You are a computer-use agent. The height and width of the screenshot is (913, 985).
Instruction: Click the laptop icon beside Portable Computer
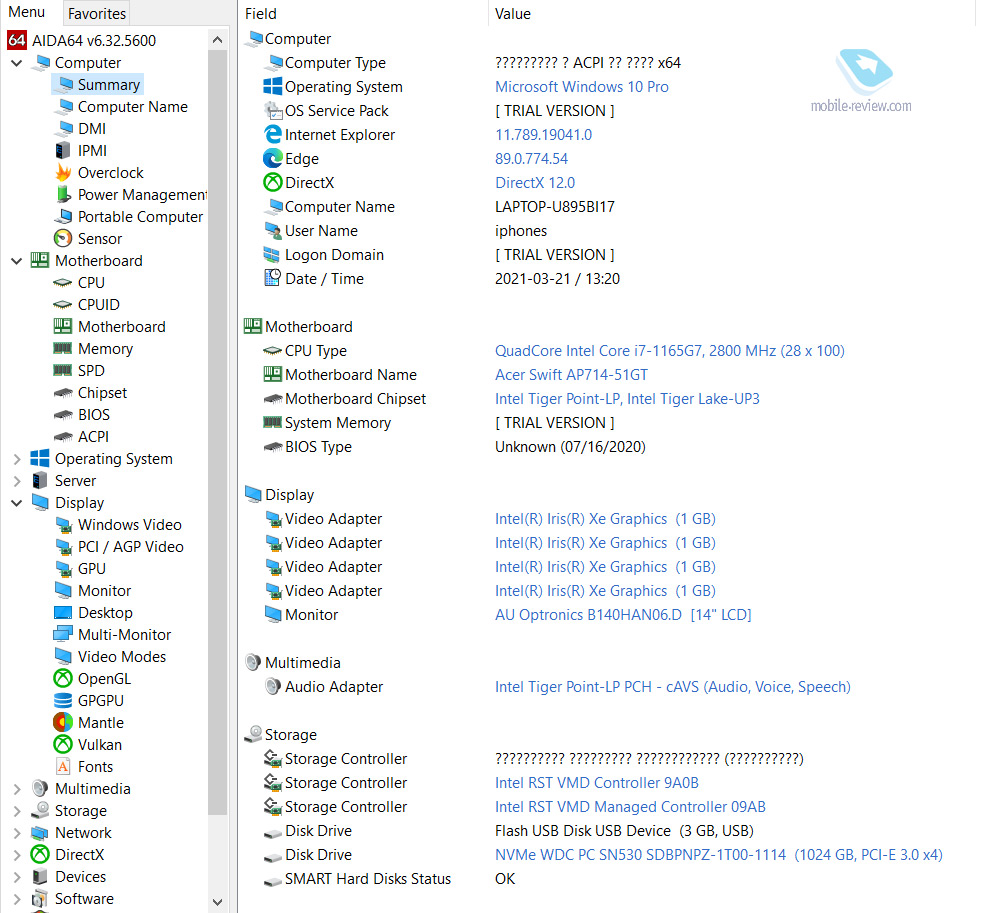click(63, 217)
